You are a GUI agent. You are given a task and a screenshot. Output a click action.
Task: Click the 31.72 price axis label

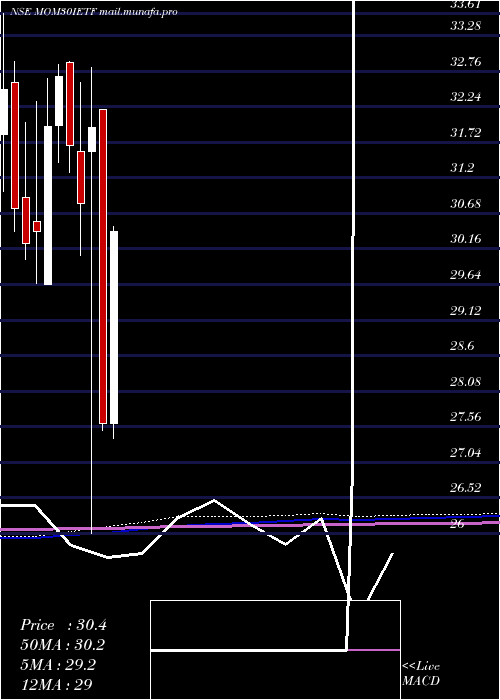pyautogui.click(x=465, y=133)
